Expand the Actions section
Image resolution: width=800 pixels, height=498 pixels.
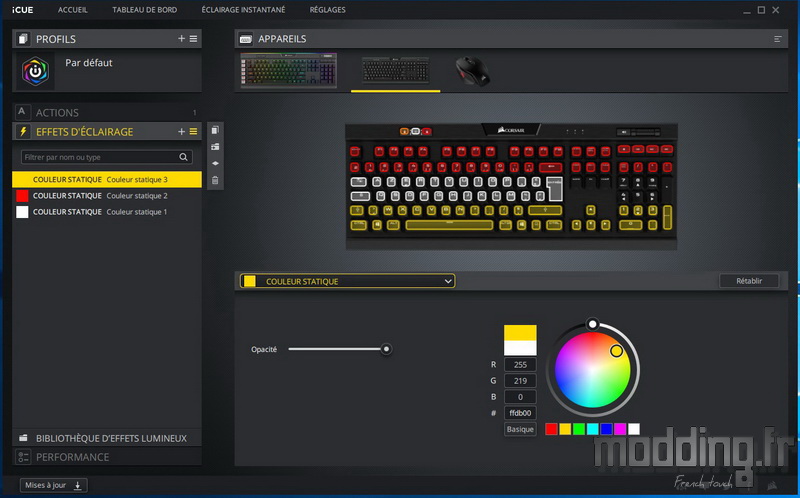(x=107, y=112)
